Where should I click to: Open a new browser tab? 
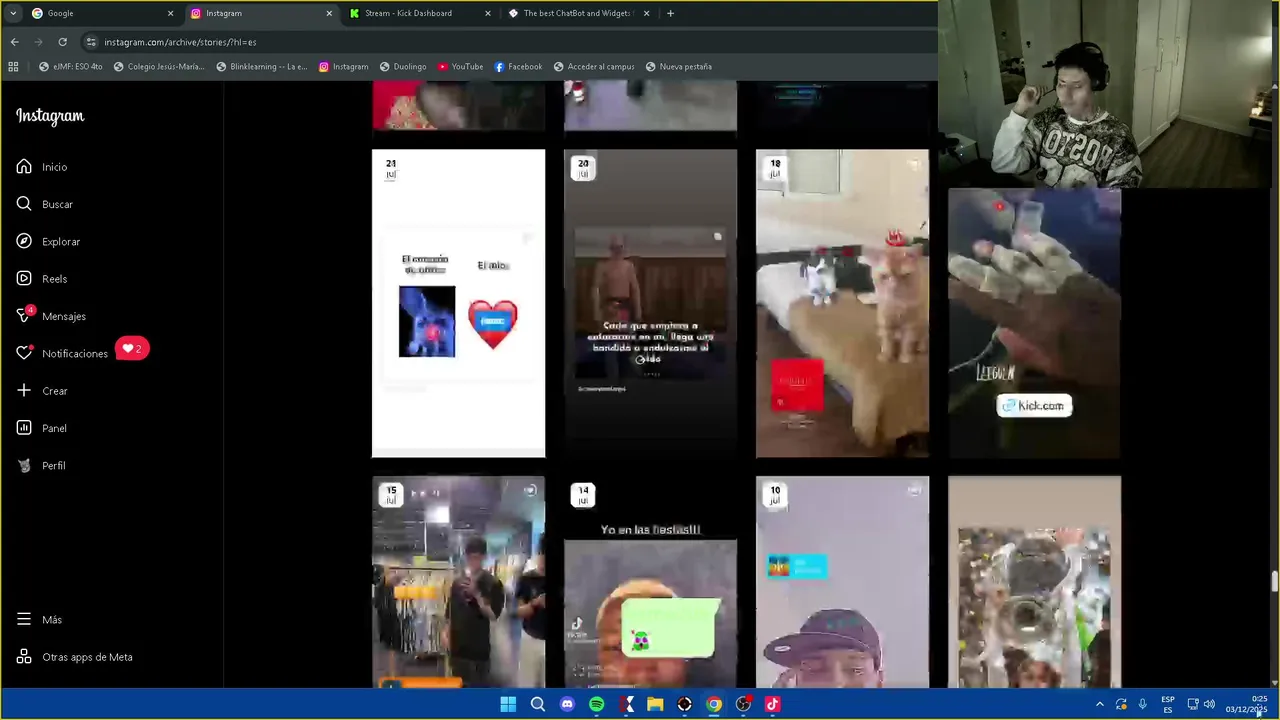click(670, 13)
